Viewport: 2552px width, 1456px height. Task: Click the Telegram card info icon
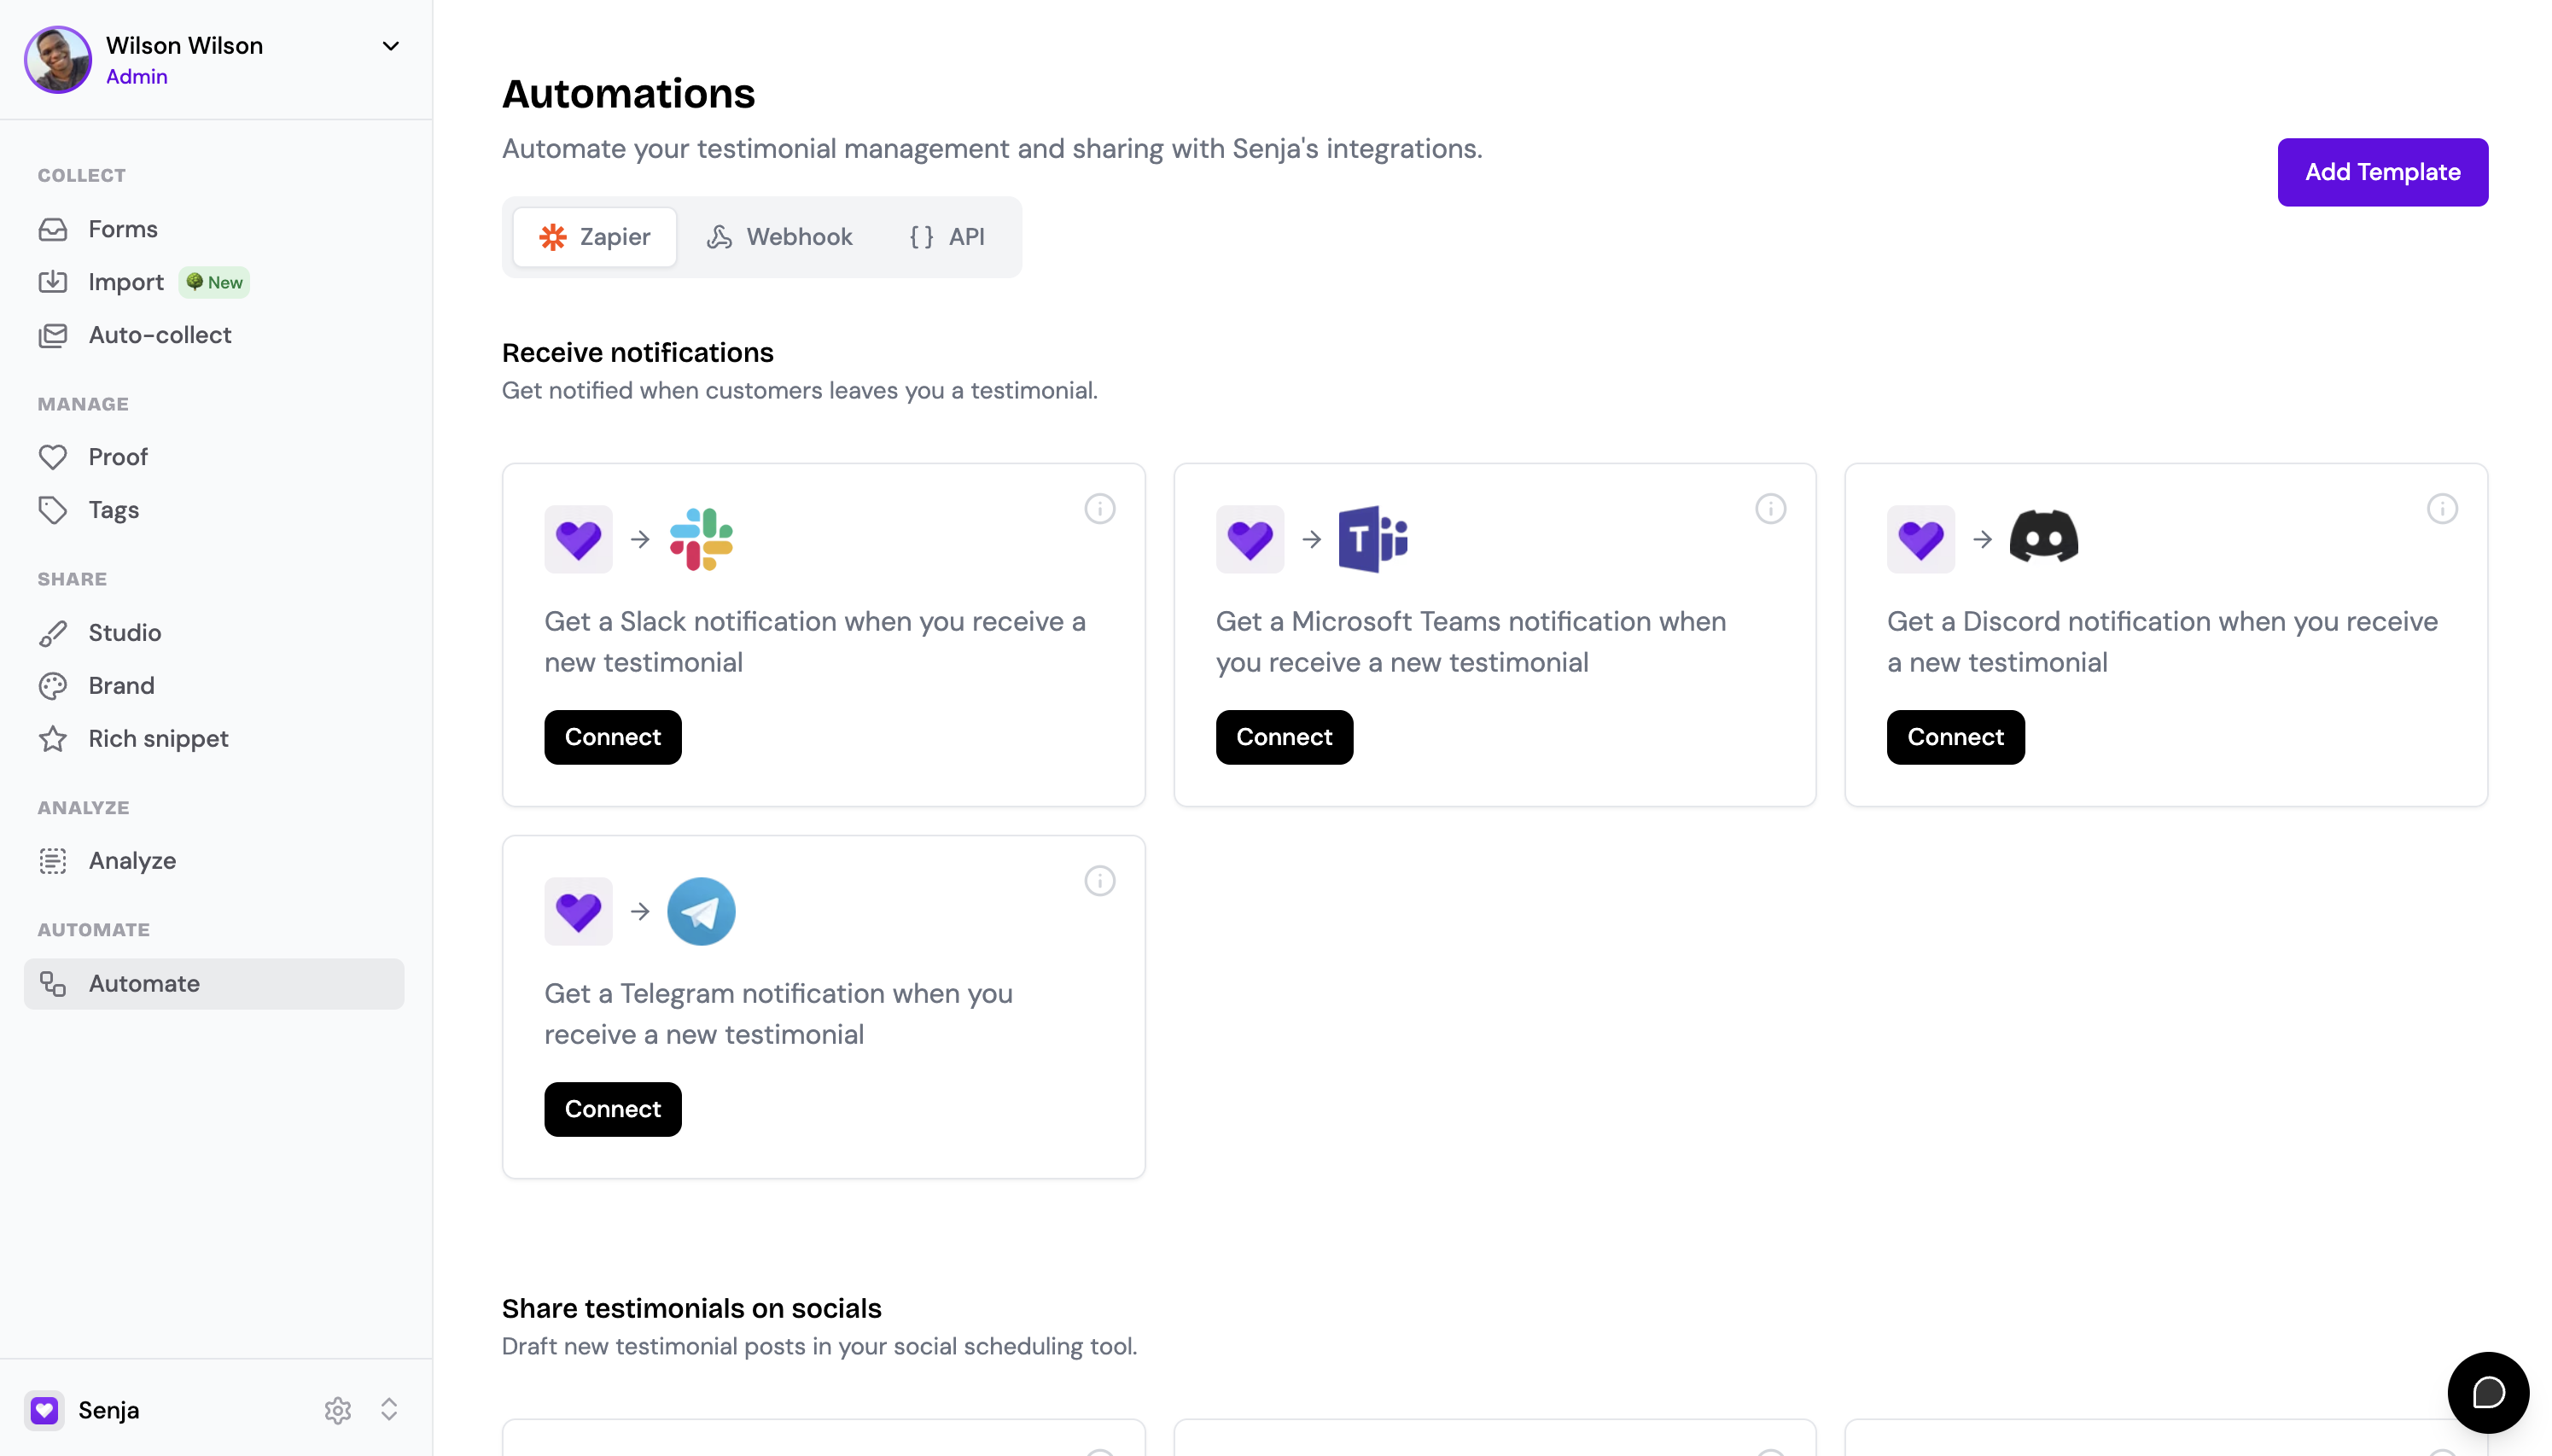pyautogui.click(x=1099, y=881)
